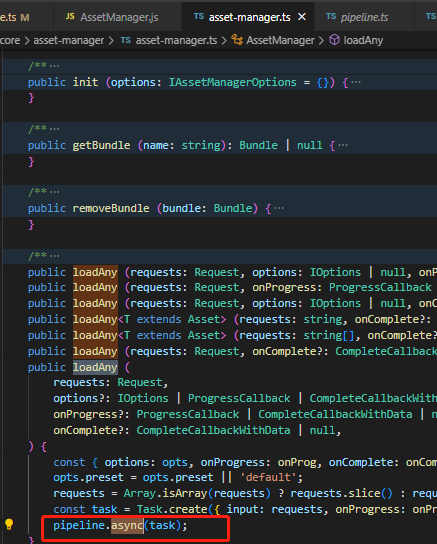Click the highlighted 'async' in pipeline.async(task)
Screen dimensions: 437x544
pos(127,525)
